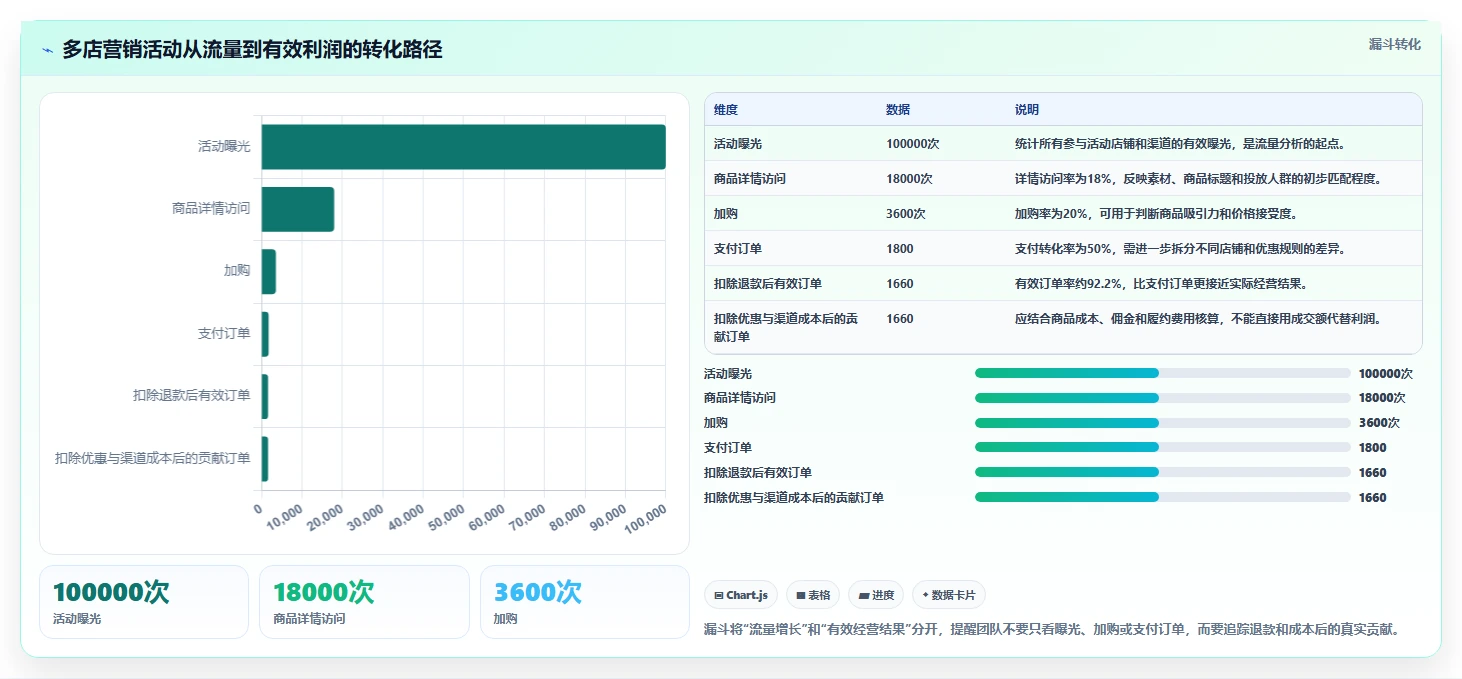The width and height of the screenshot is (1462, 679).
Task: Click the 支付订单 bar in the chart
Action: pos(265,334)
